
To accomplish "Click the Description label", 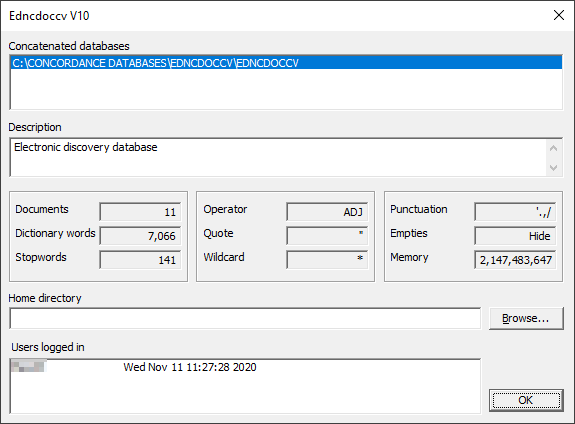I will [35, 127].
